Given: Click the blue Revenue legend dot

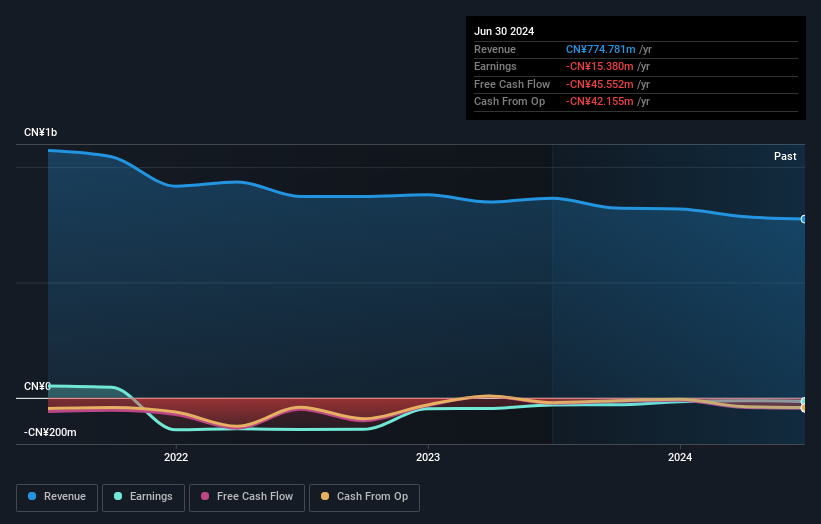Looking at the screenshot, I should 32,496.
